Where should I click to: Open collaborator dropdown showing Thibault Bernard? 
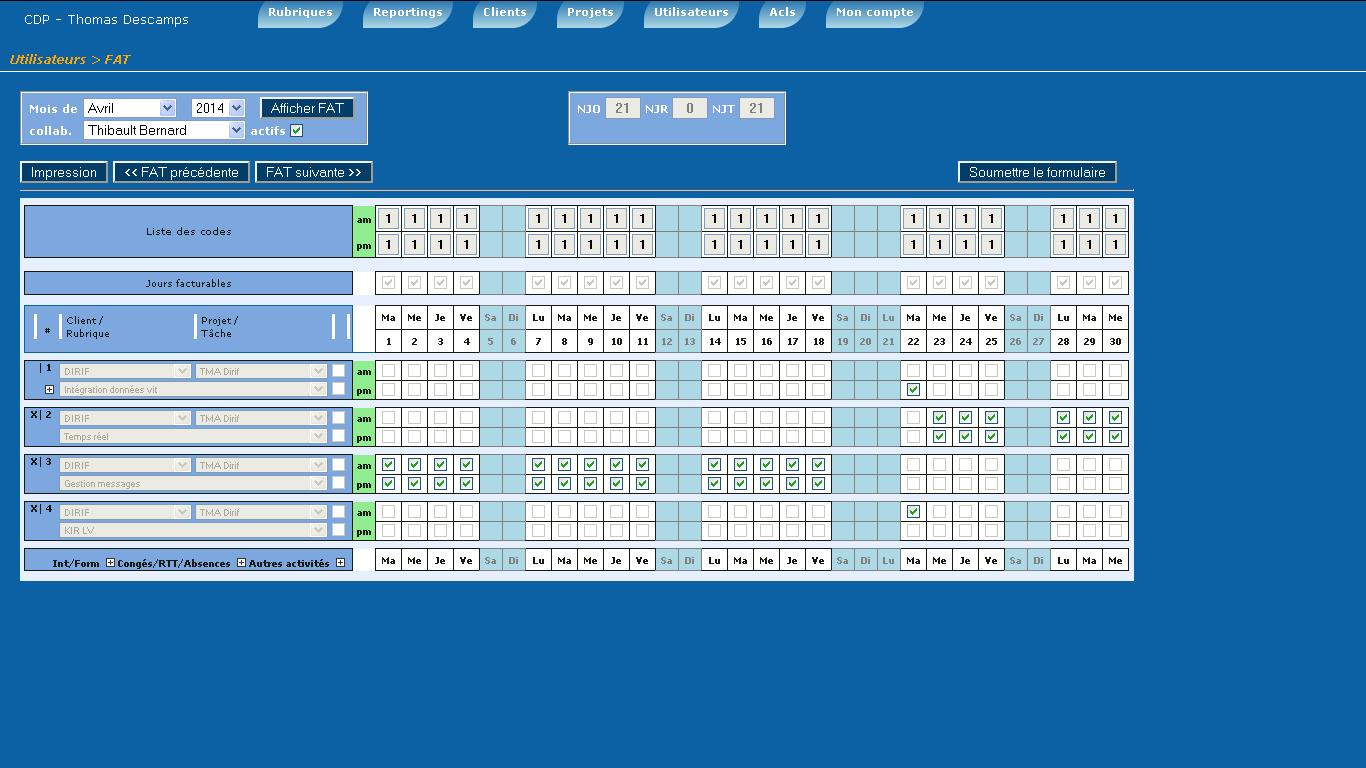[x=164, y=130]
